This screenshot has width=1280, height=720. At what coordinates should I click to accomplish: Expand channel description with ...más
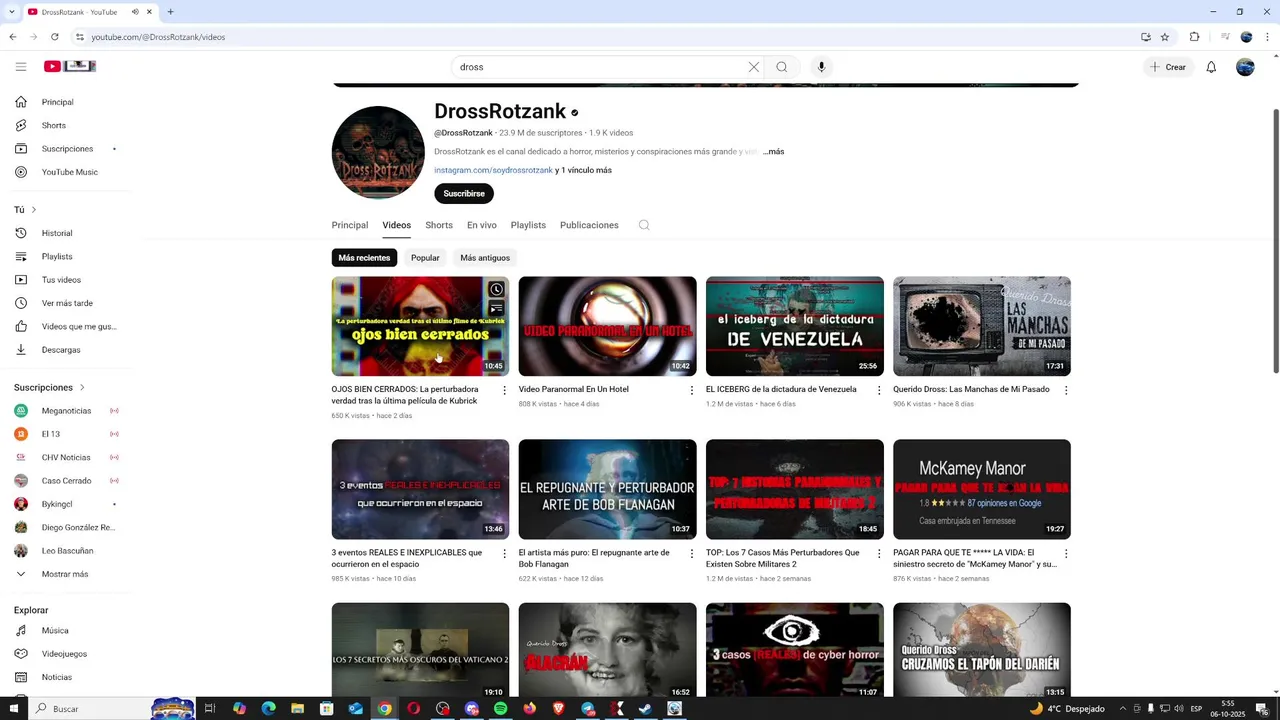click(x=773, y=152)
